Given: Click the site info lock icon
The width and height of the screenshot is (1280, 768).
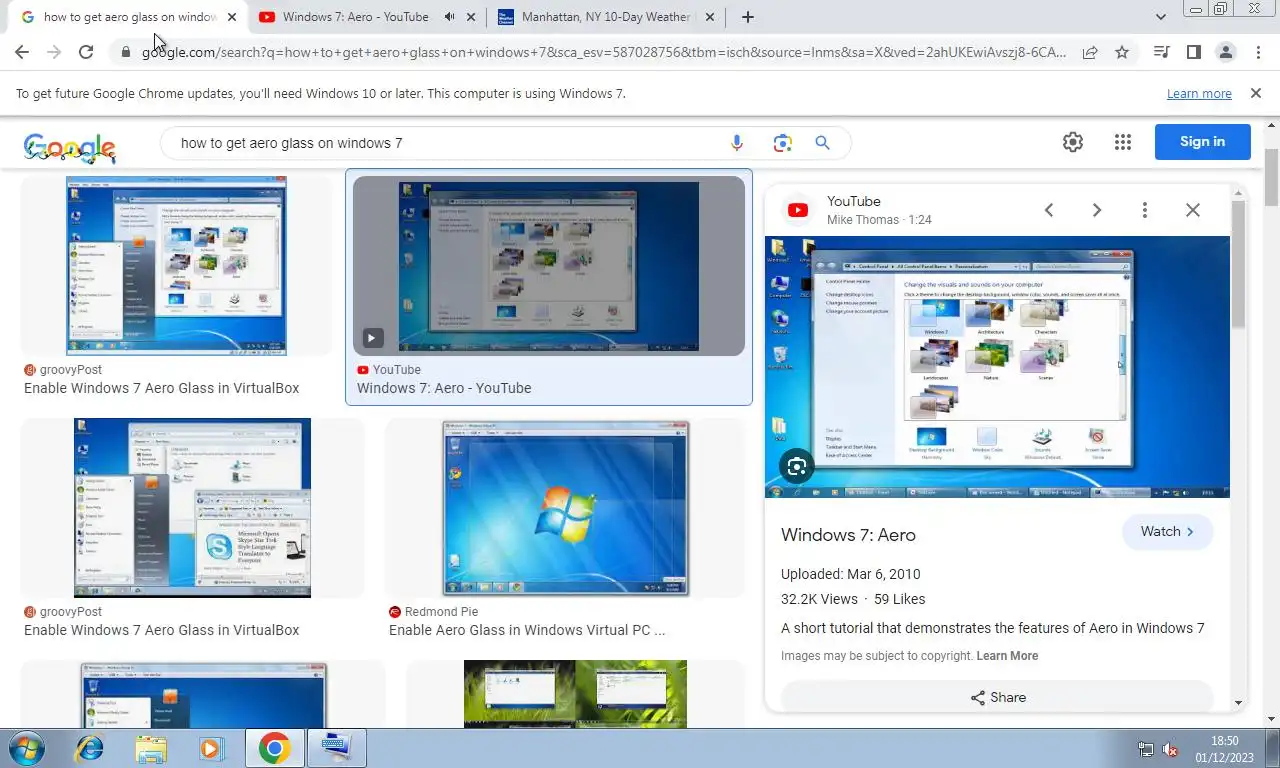Looking at the screenshot, I should click(x=124, y=52).
